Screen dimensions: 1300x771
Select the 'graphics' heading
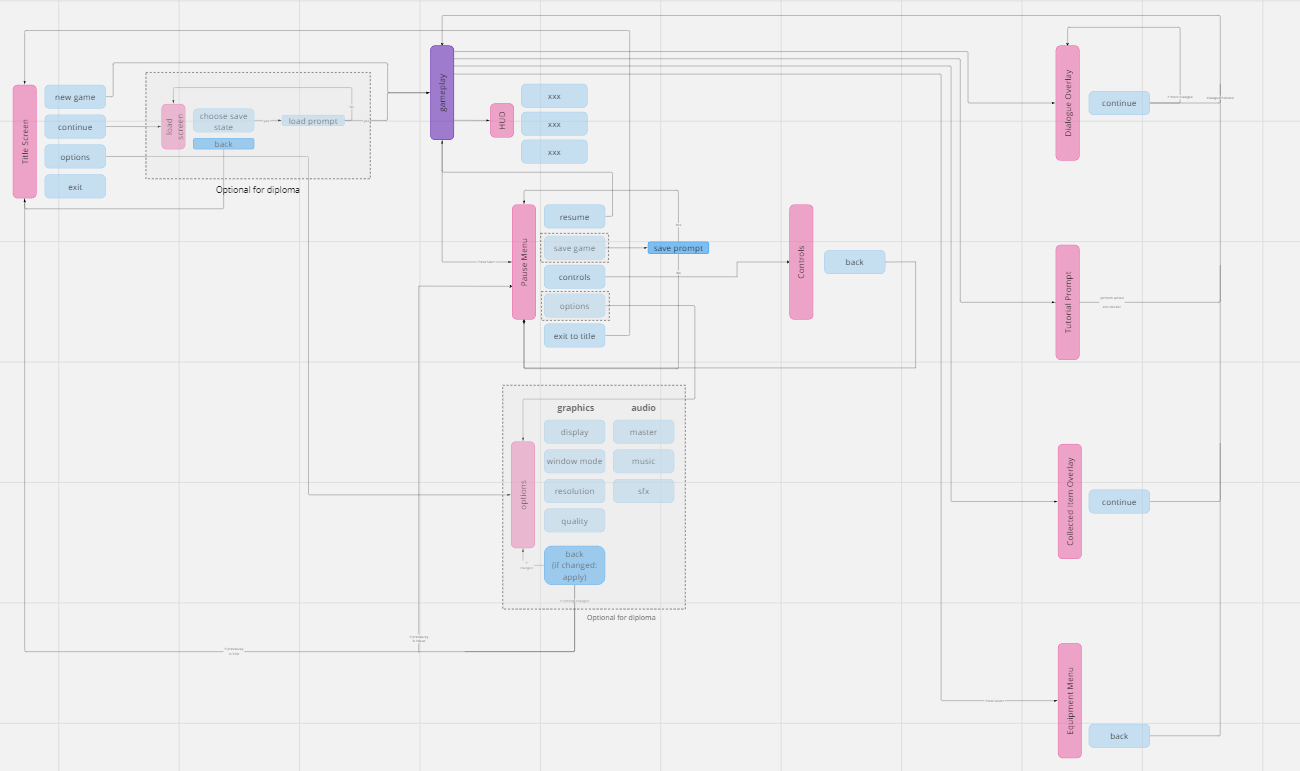click(x=575, y=408)
